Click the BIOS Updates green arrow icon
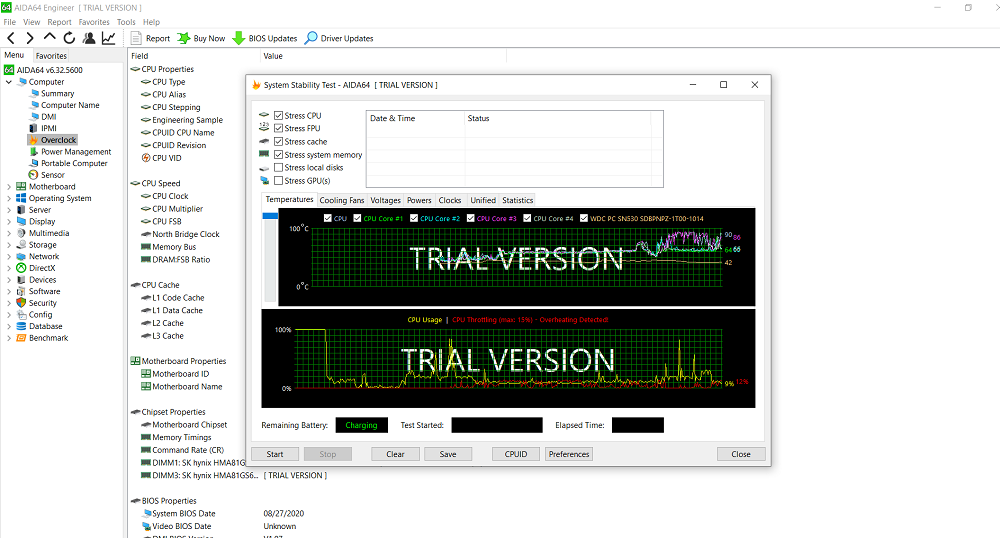 pyautogui.click(x=239, y=38)
